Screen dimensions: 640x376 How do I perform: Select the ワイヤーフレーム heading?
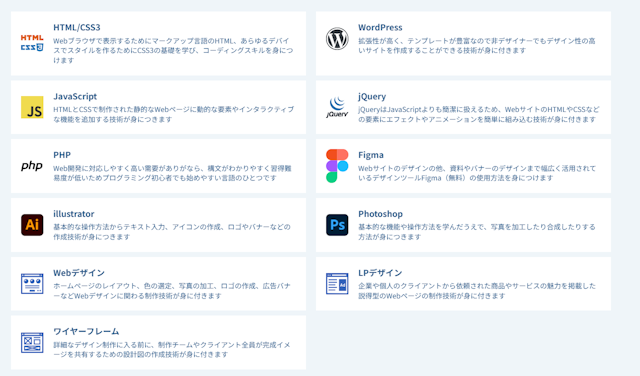point(86,332)
